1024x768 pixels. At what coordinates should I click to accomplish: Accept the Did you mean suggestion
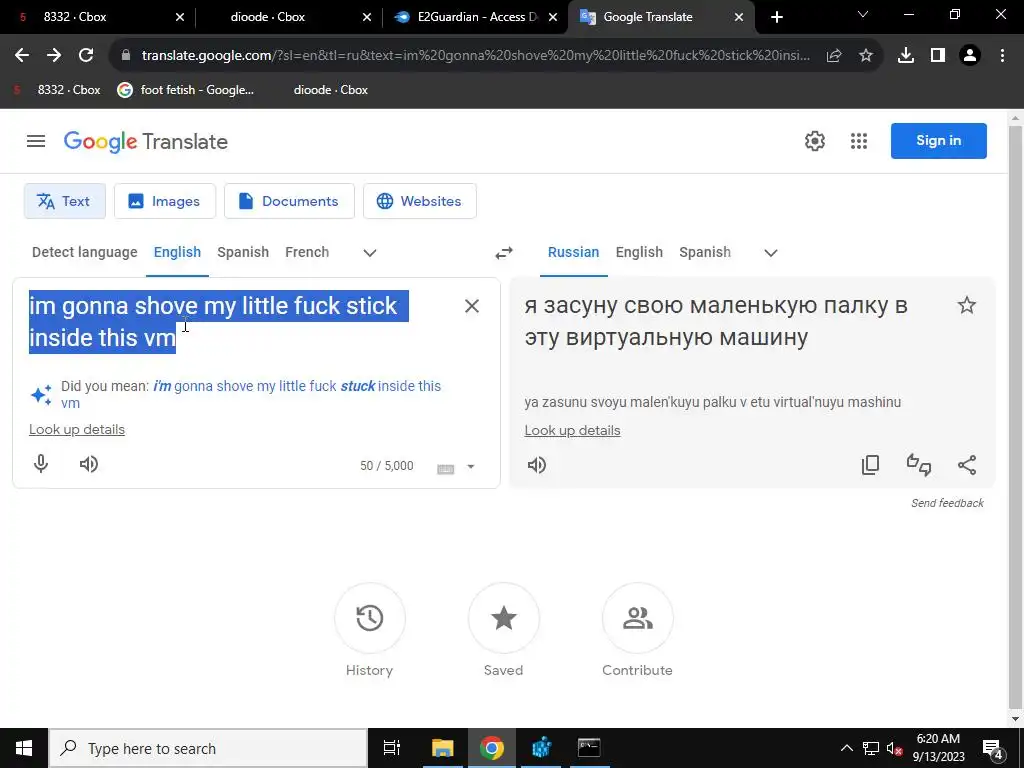251,394
